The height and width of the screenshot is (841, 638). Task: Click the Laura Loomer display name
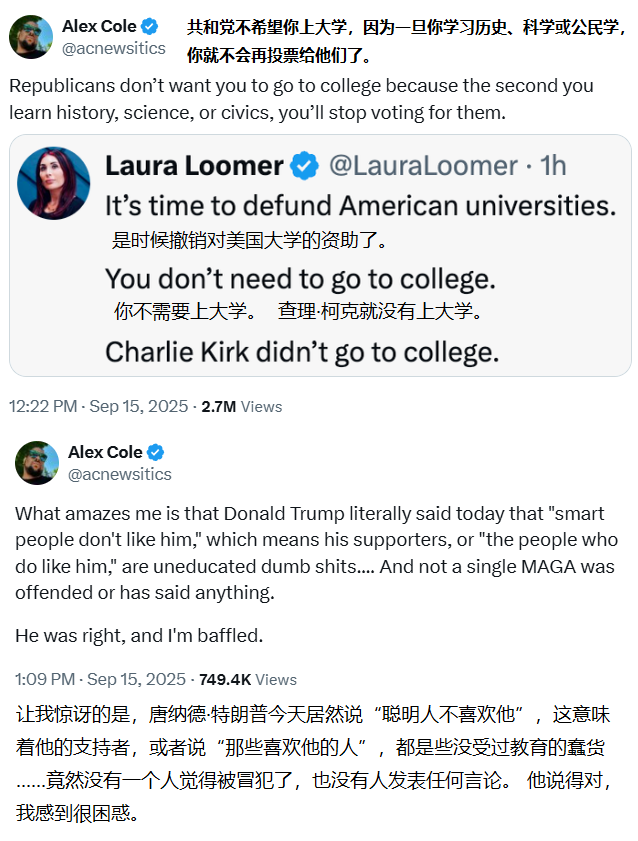click(x=194, y=165)
